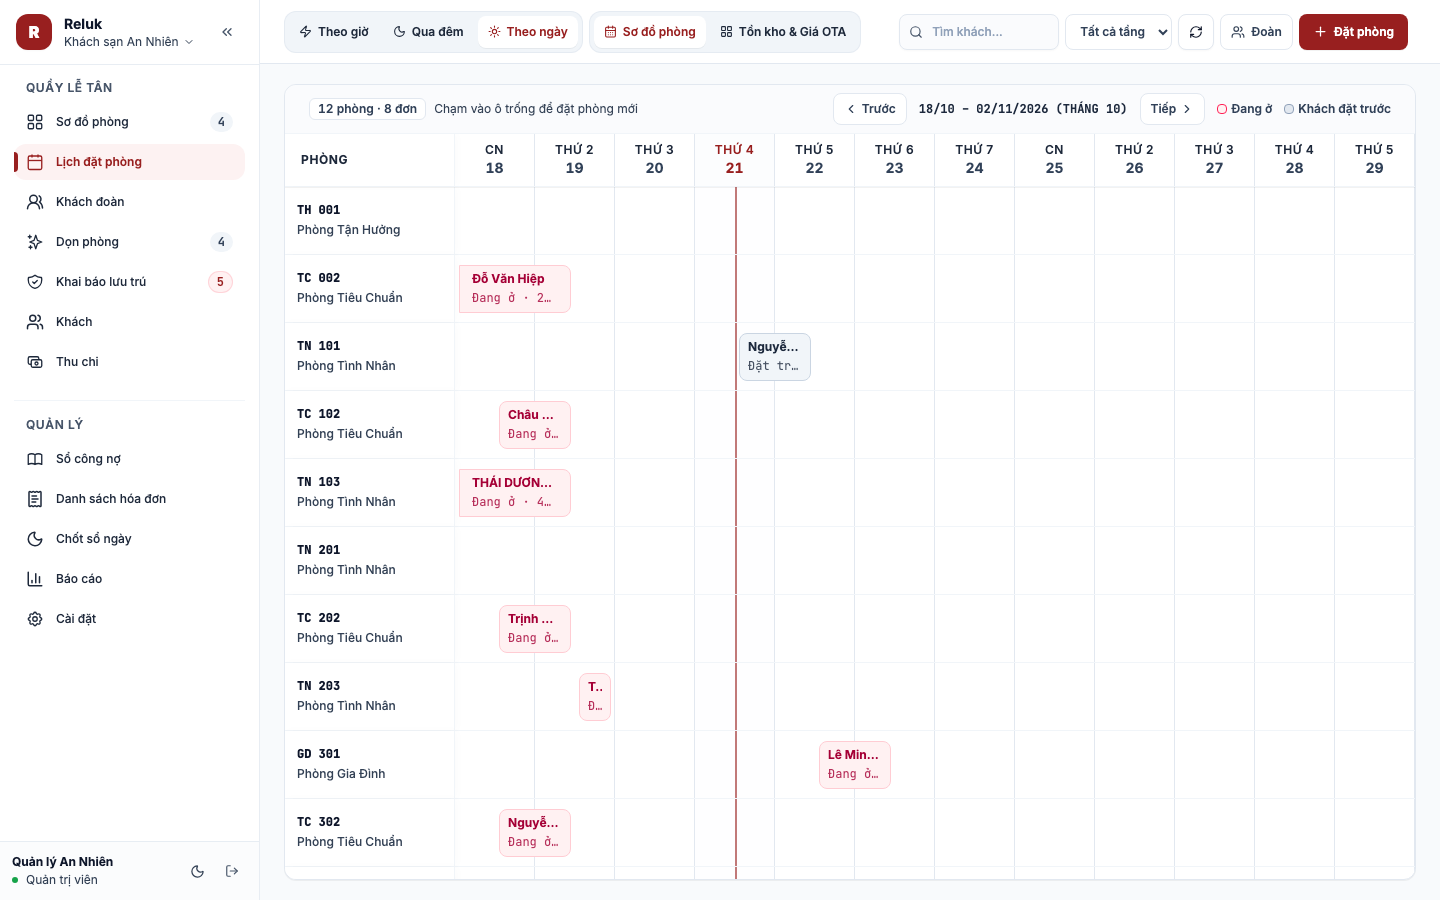Expand the Tất cả tầng floor dropdown
Image resolution: width=1440 pixels, height=900 pixels.
pos(1118,32)
